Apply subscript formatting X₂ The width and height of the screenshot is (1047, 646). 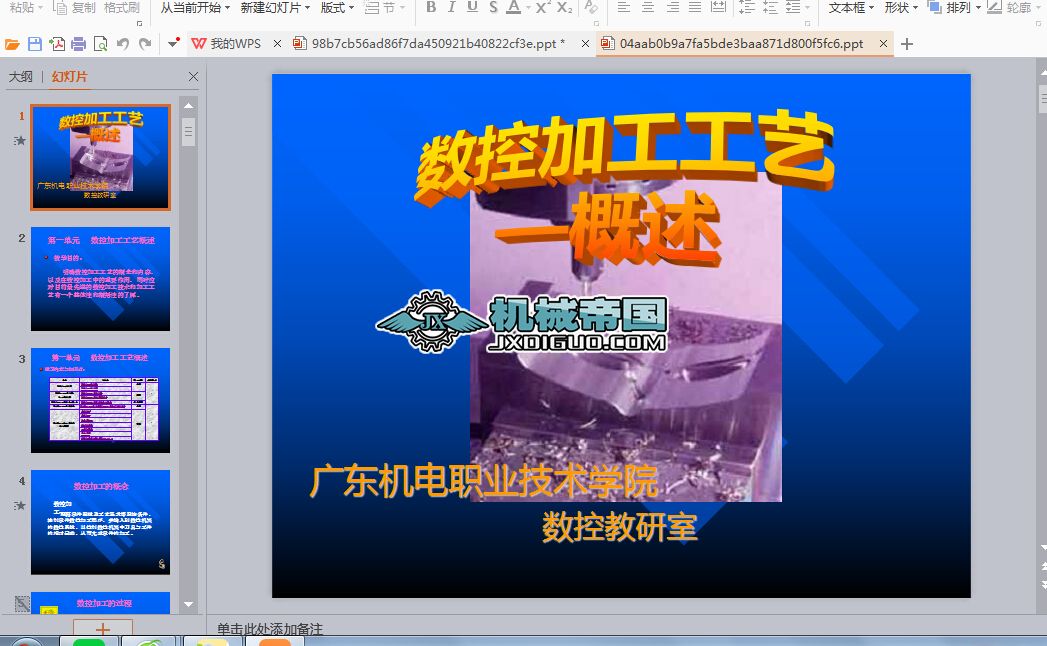pyautogui.click(x=565, y=7)
